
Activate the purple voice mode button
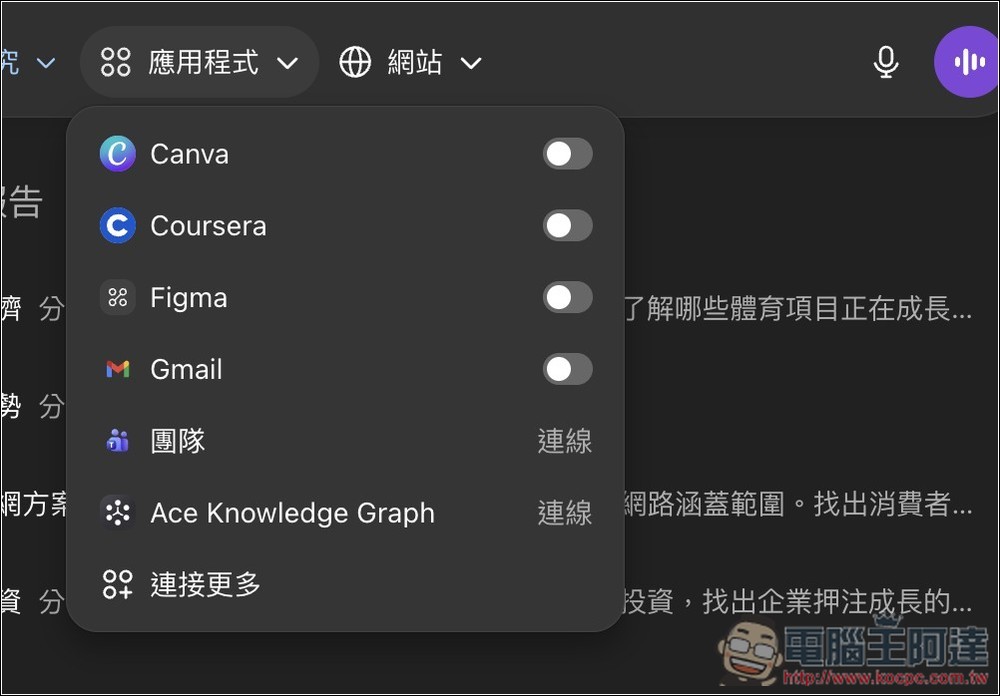coord(966,63)
